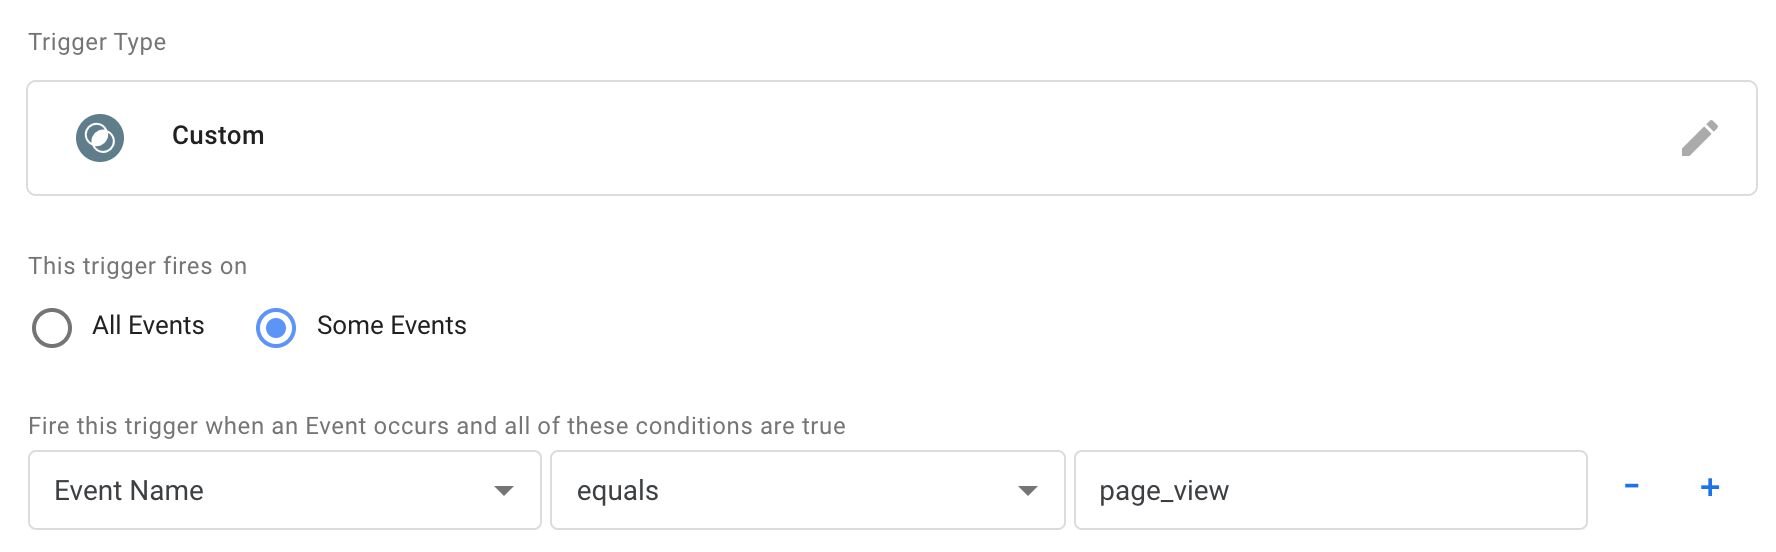Click the This trigger fires on label

click(137, 266)
